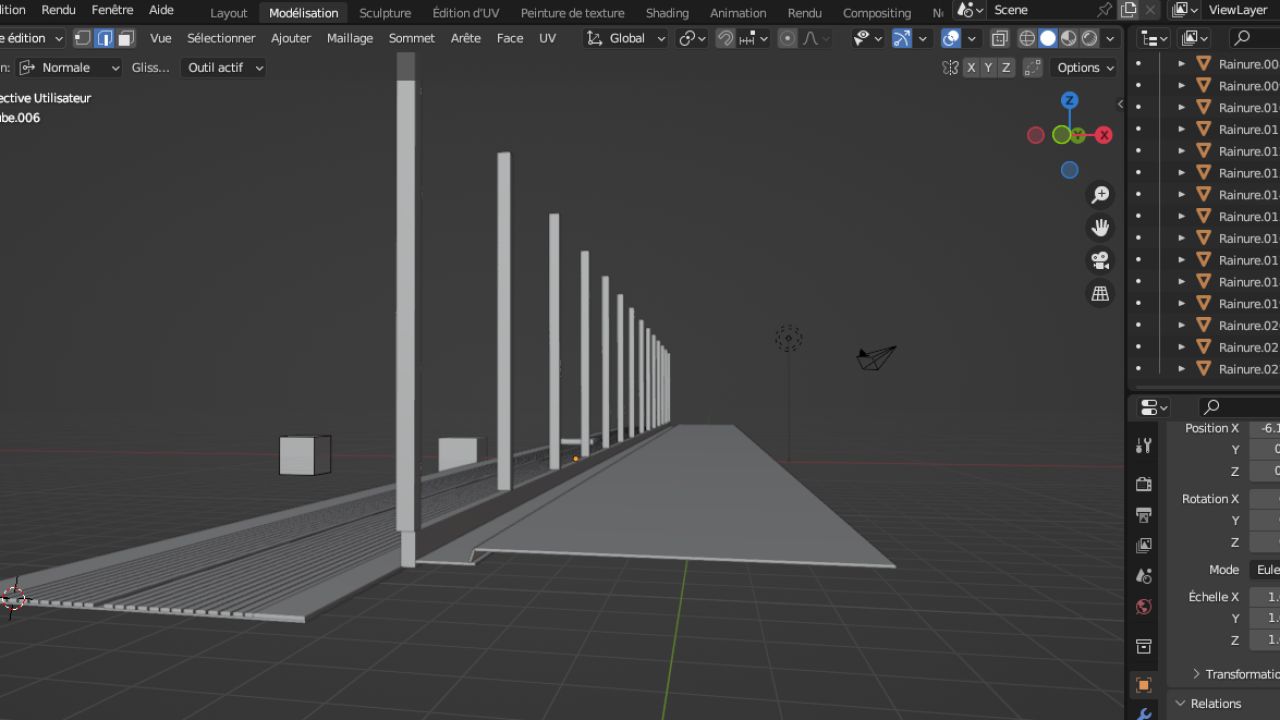Open snapping options dropdown
The height and width of the screenshot is (720, 1280).
(755, 38)
